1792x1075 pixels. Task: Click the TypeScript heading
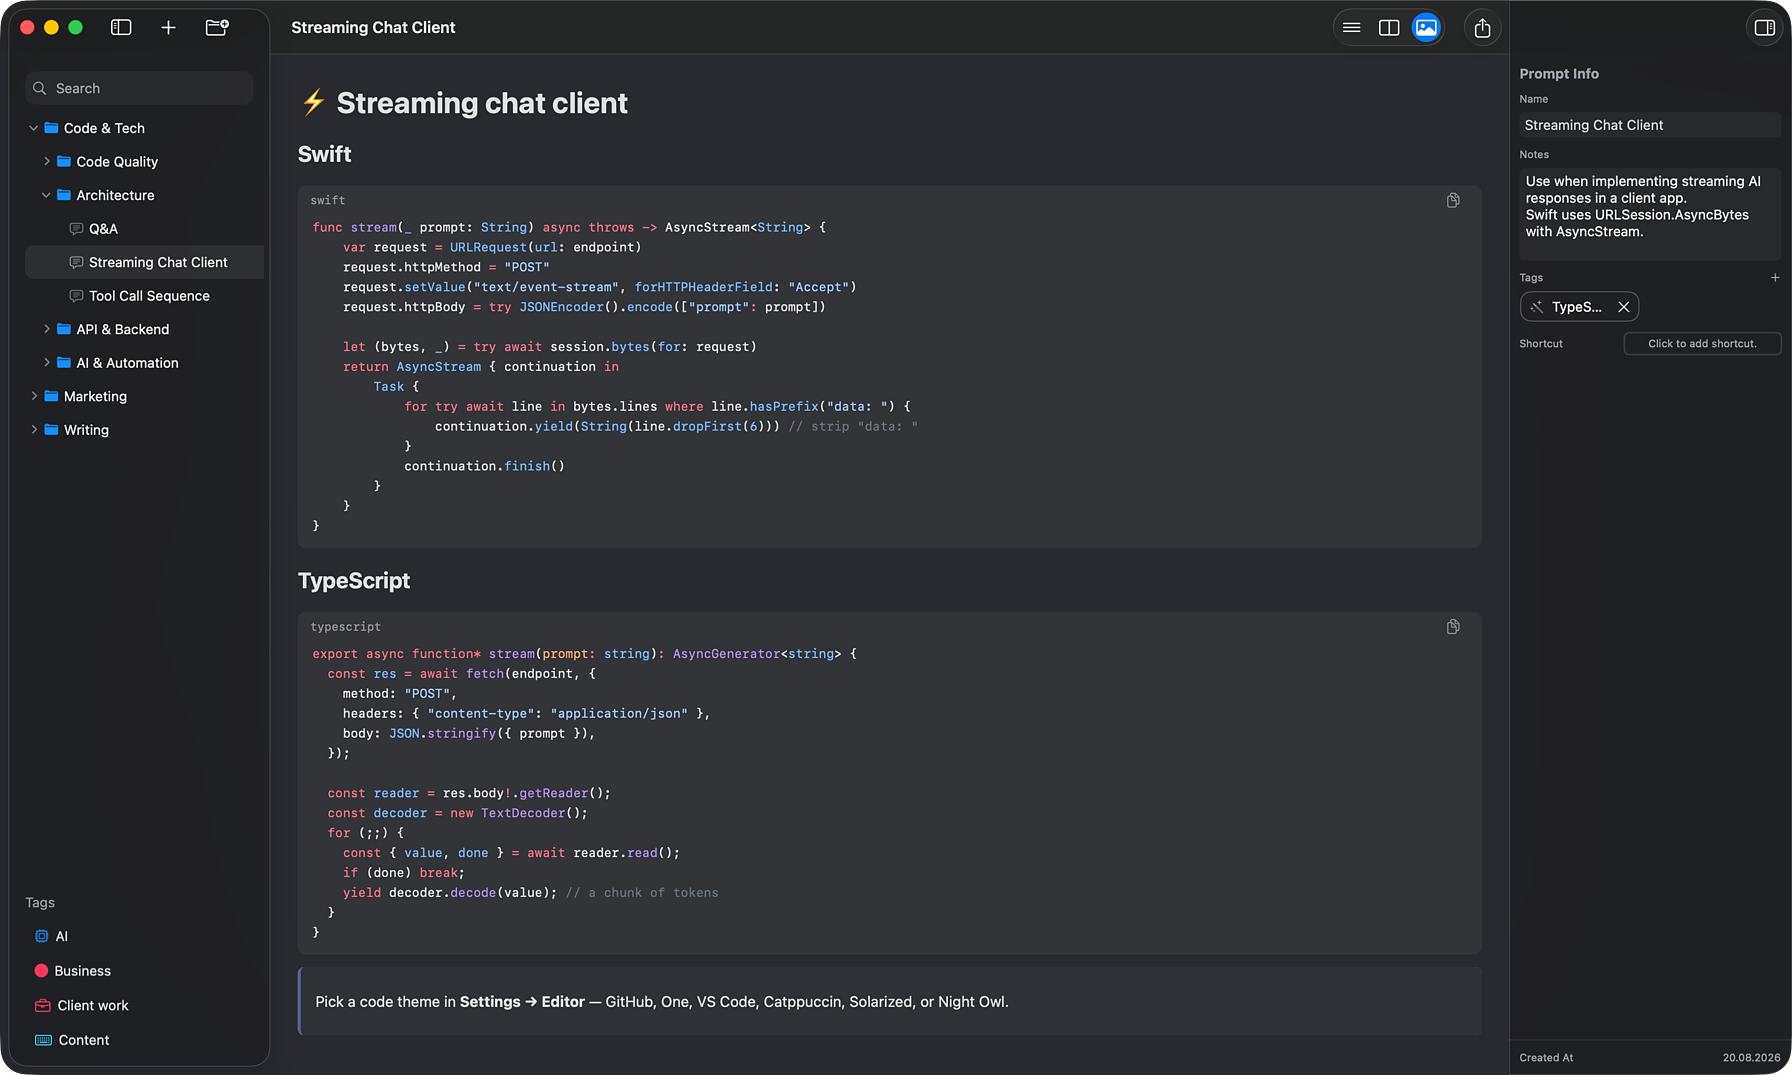pyautogui.click(x=354, y=581)
